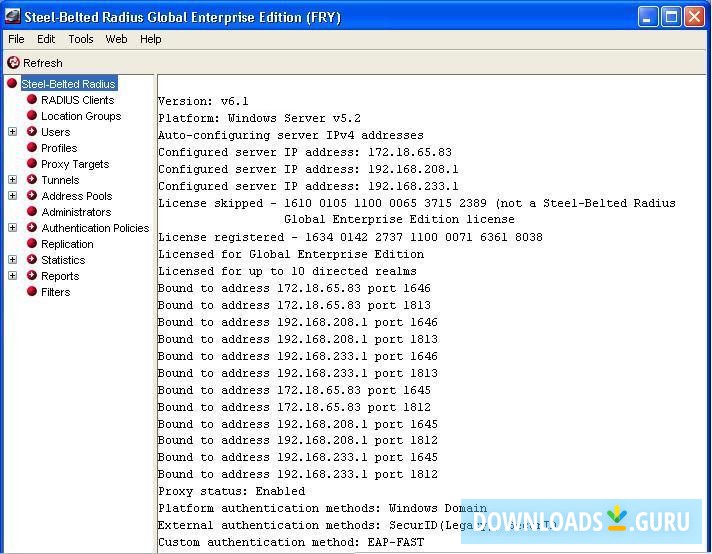Select the Steel-Belted Radius root item

coord(69,84)
